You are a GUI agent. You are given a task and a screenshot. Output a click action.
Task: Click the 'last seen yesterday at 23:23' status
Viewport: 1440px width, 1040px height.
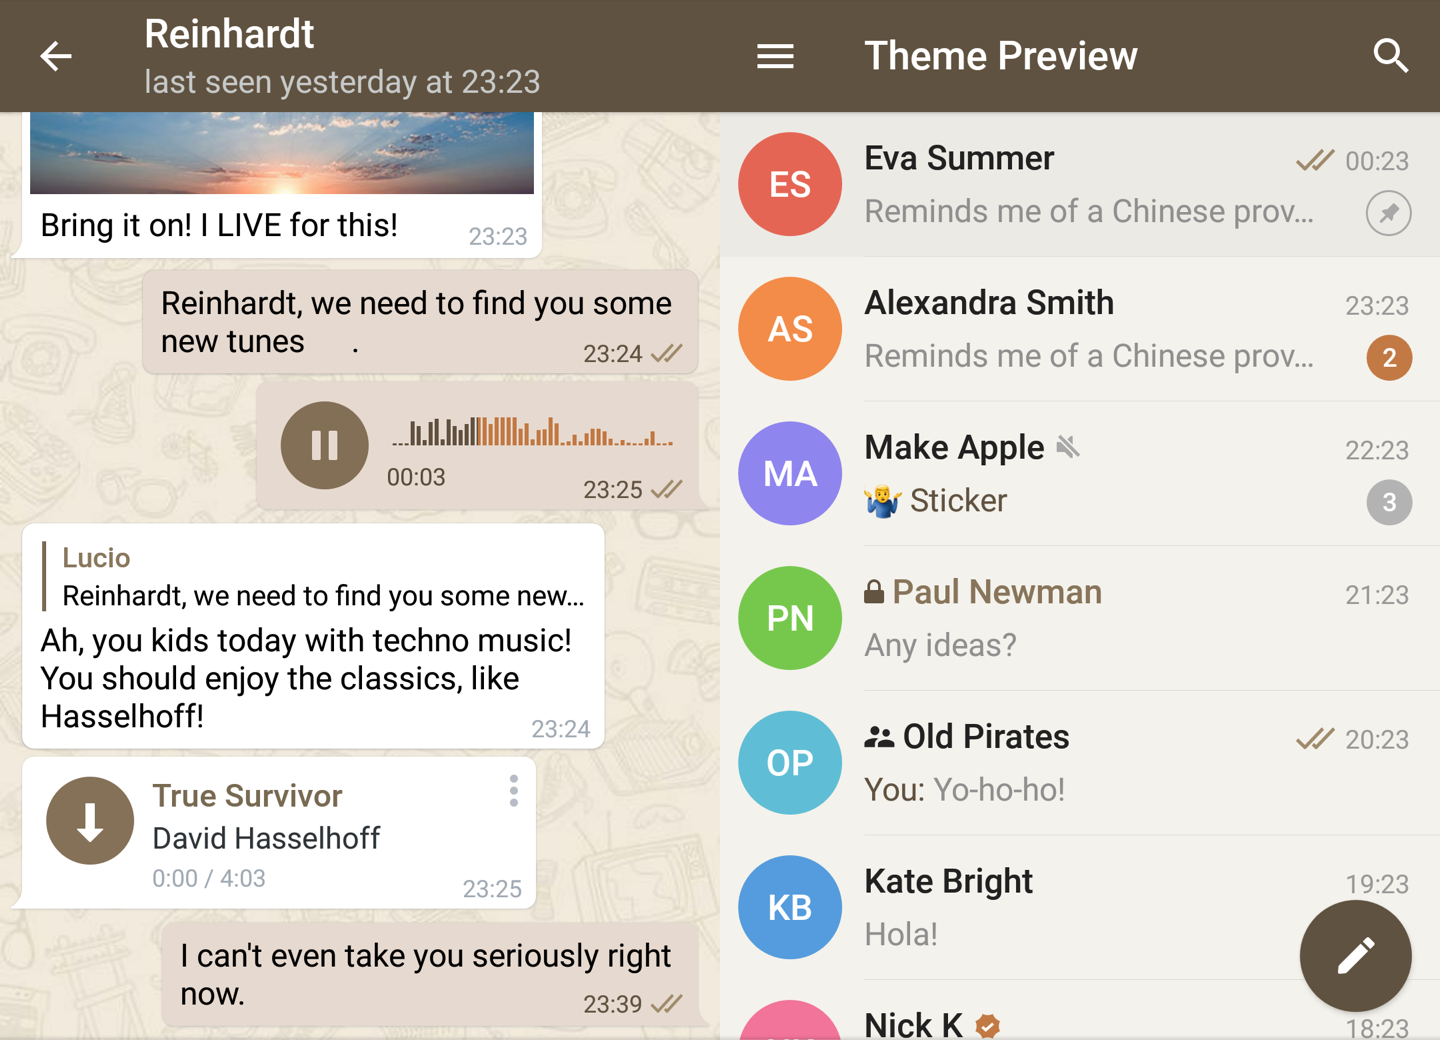tap(342, 82)
